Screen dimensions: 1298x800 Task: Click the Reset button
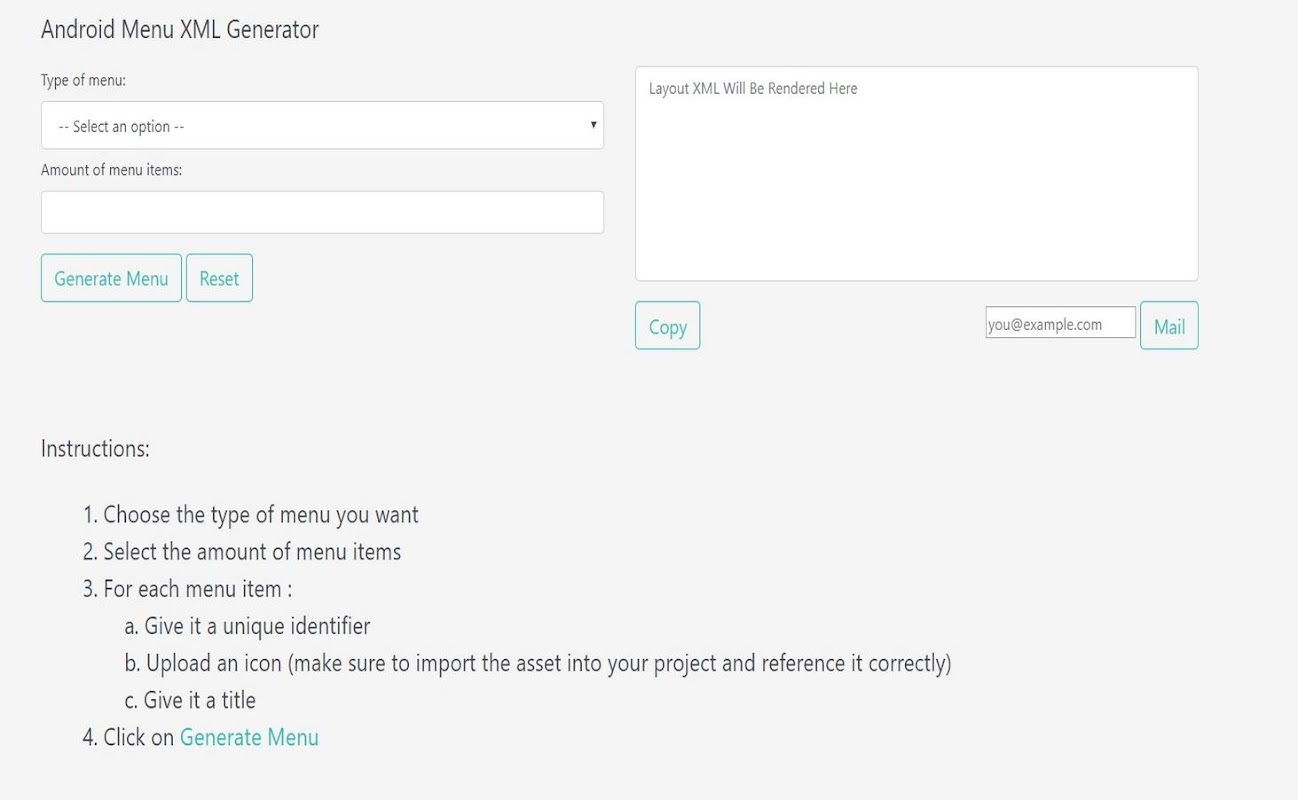[x=219, y=278]
